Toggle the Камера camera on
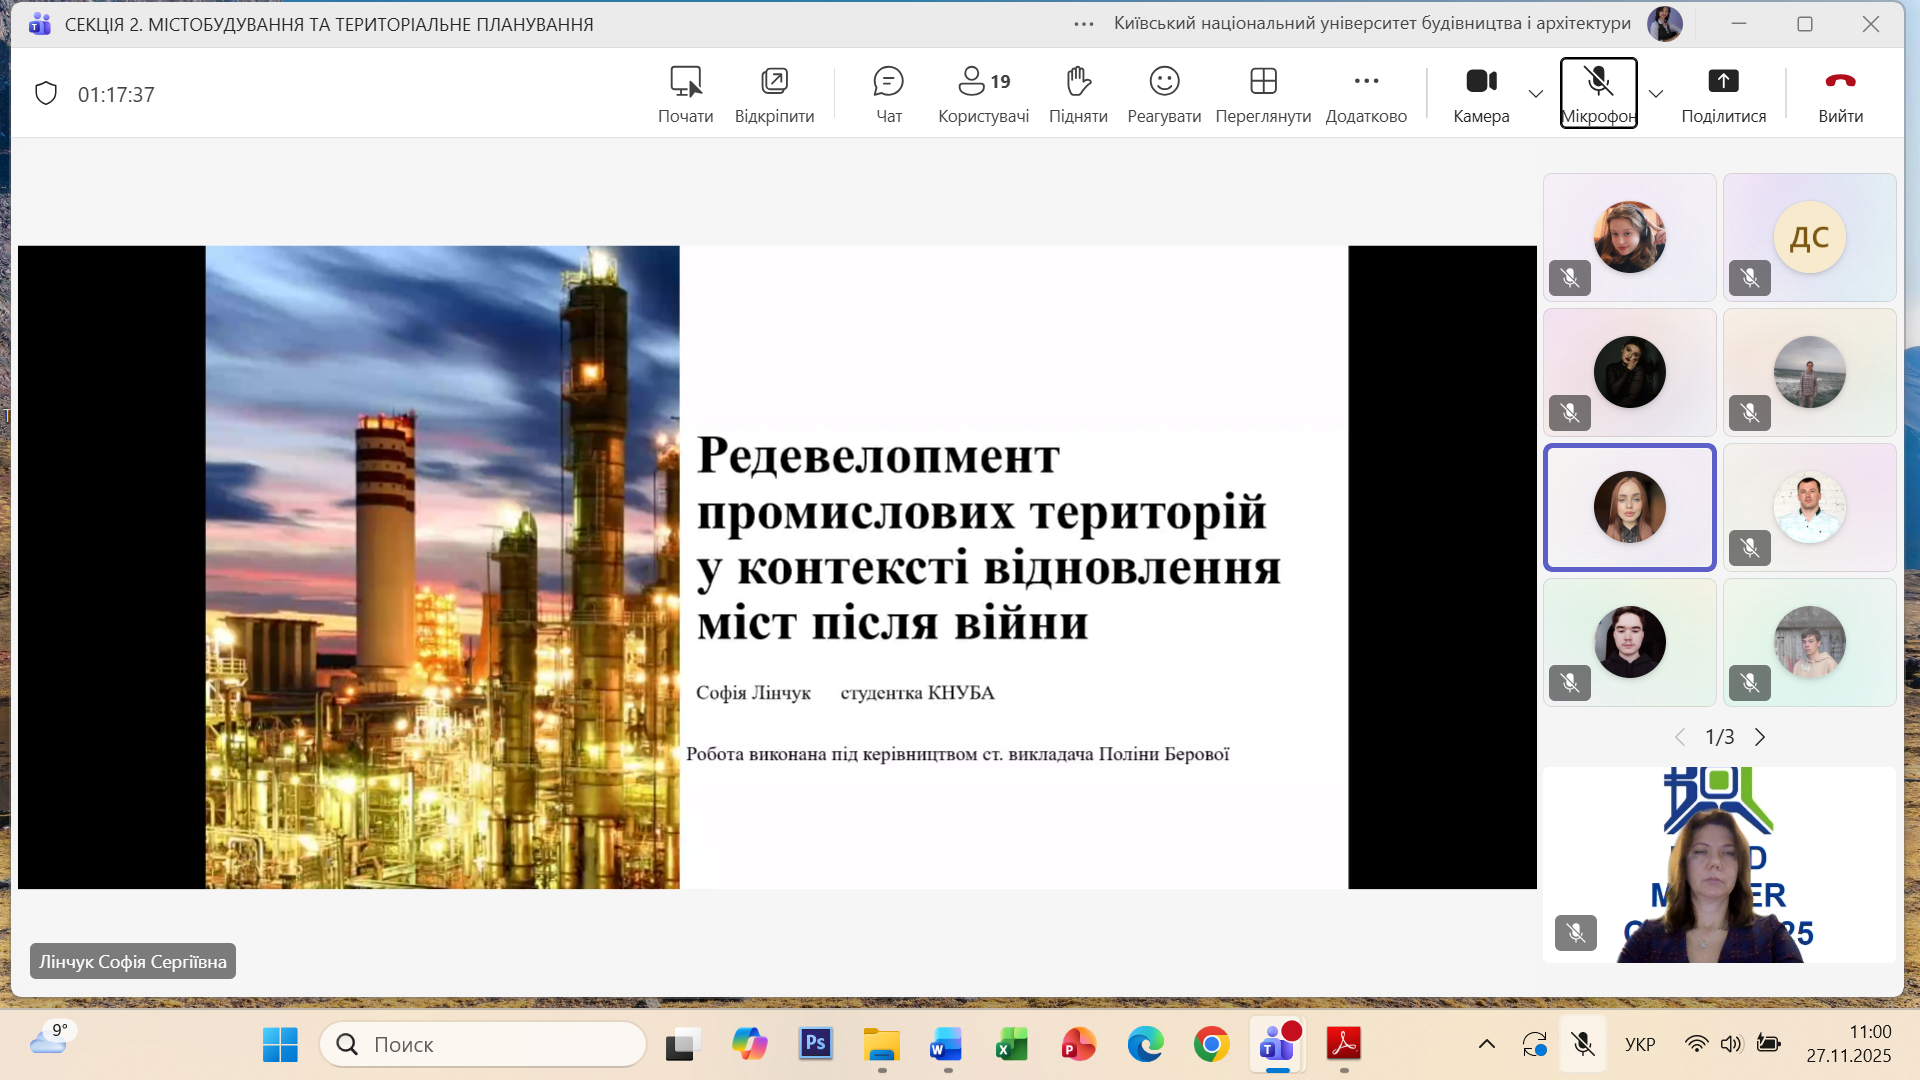This screenshot has height=1080, width=1920. point(1481,94)
